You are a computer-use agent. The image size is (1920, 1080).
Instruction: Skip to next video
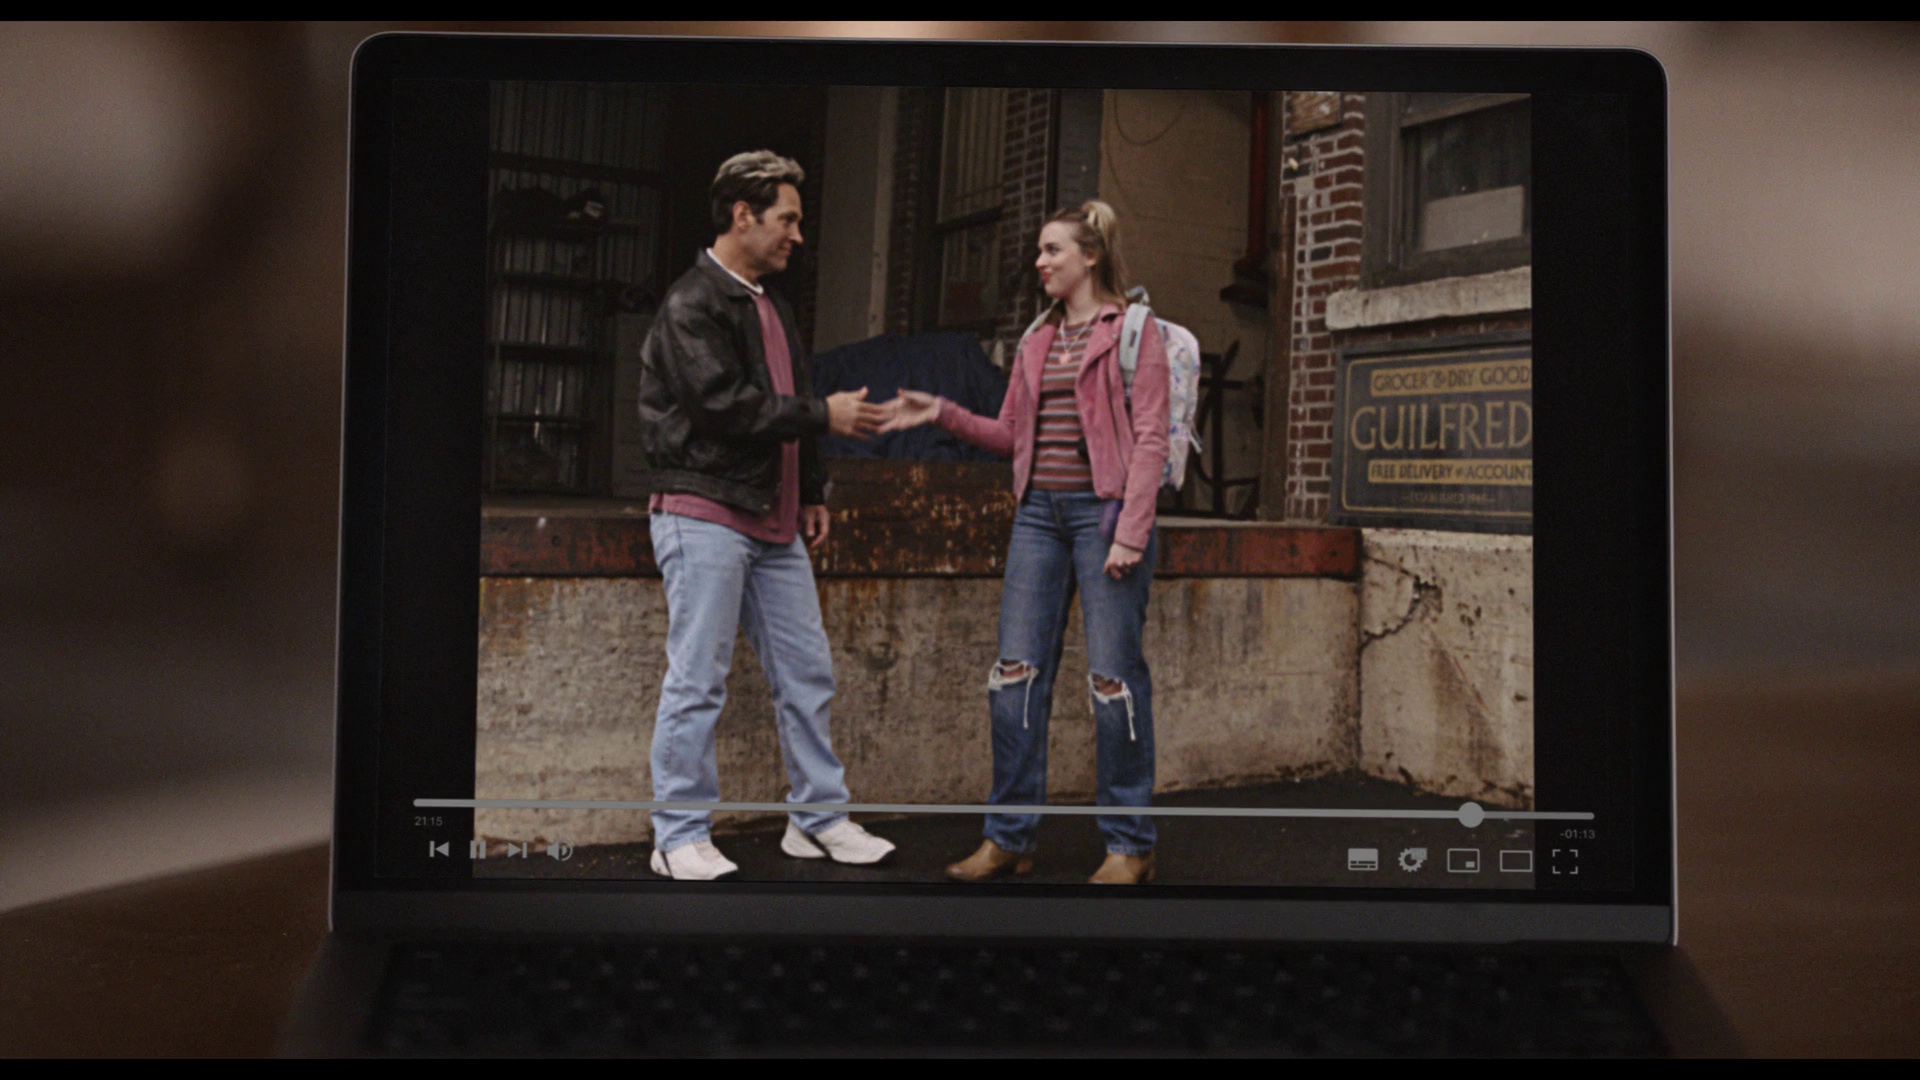517,850
